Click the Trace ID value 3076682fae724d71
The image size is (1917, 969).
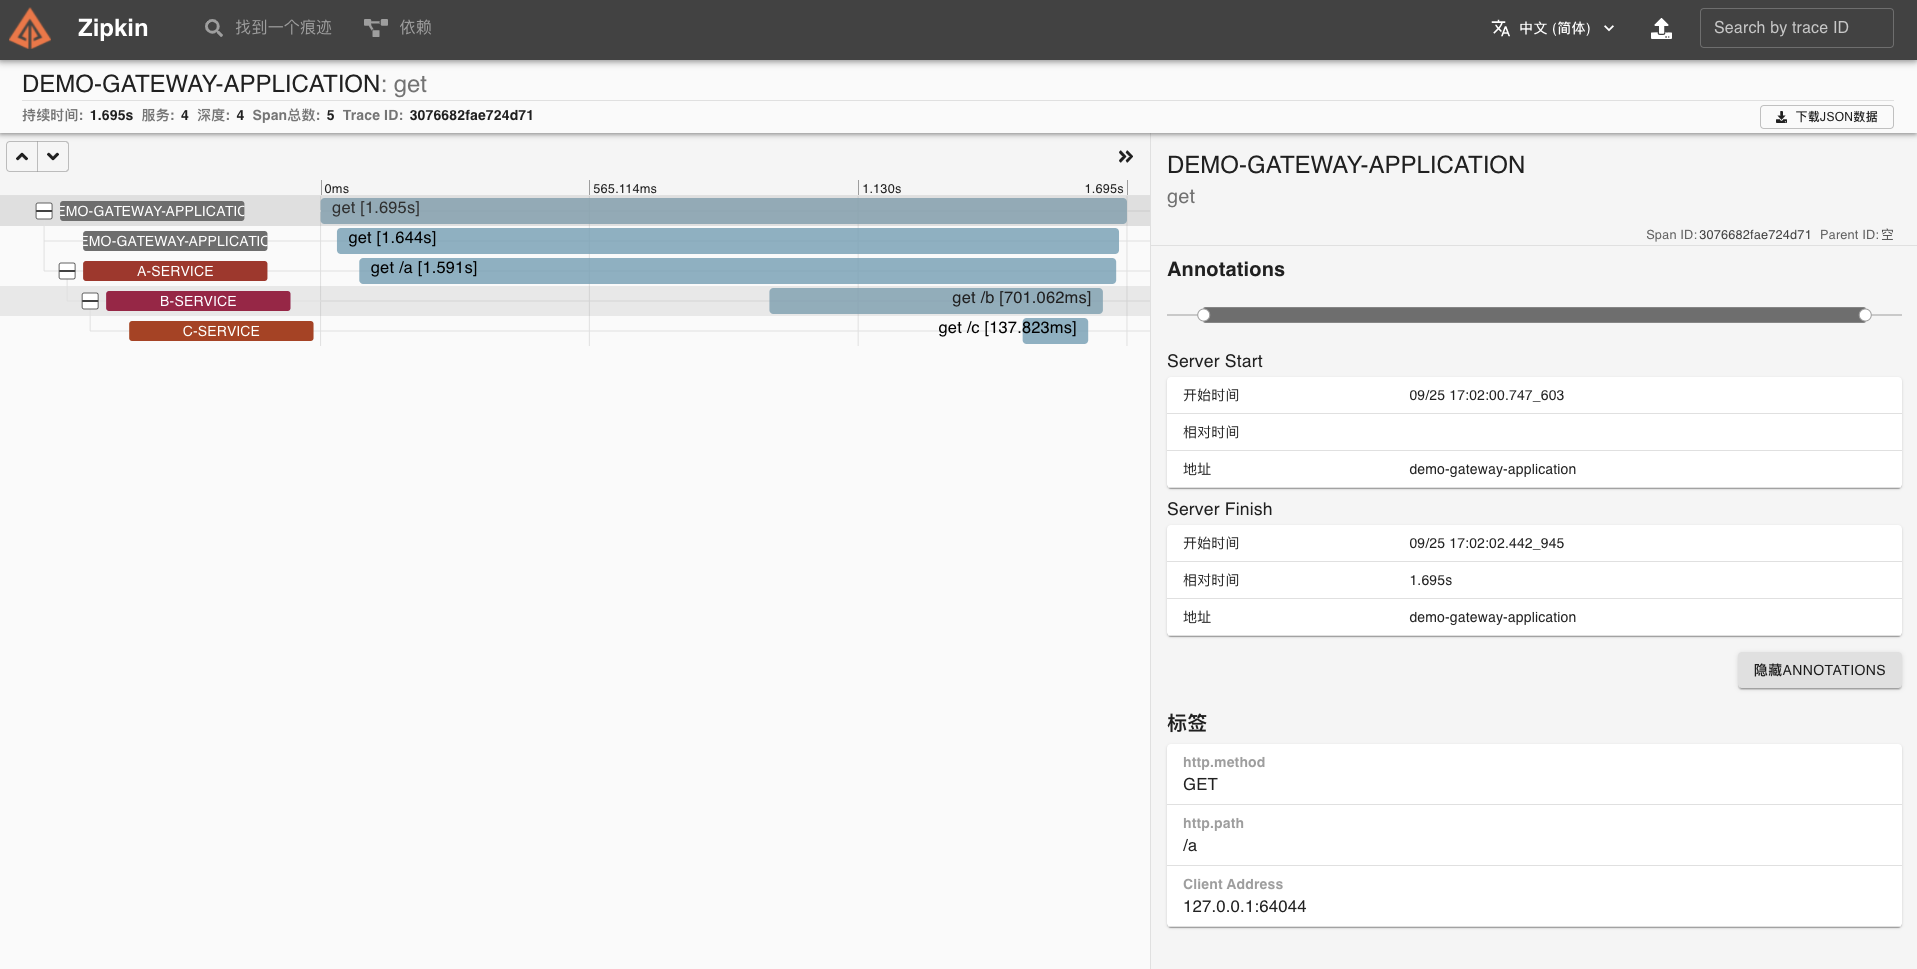point(471,115)
